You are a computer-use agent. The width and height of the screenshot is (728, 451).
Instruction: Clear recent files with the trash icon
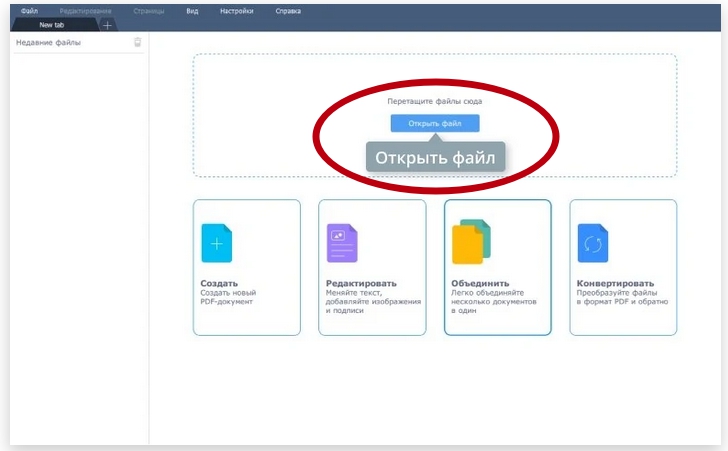pyautogui.click(x=137, y=42)
